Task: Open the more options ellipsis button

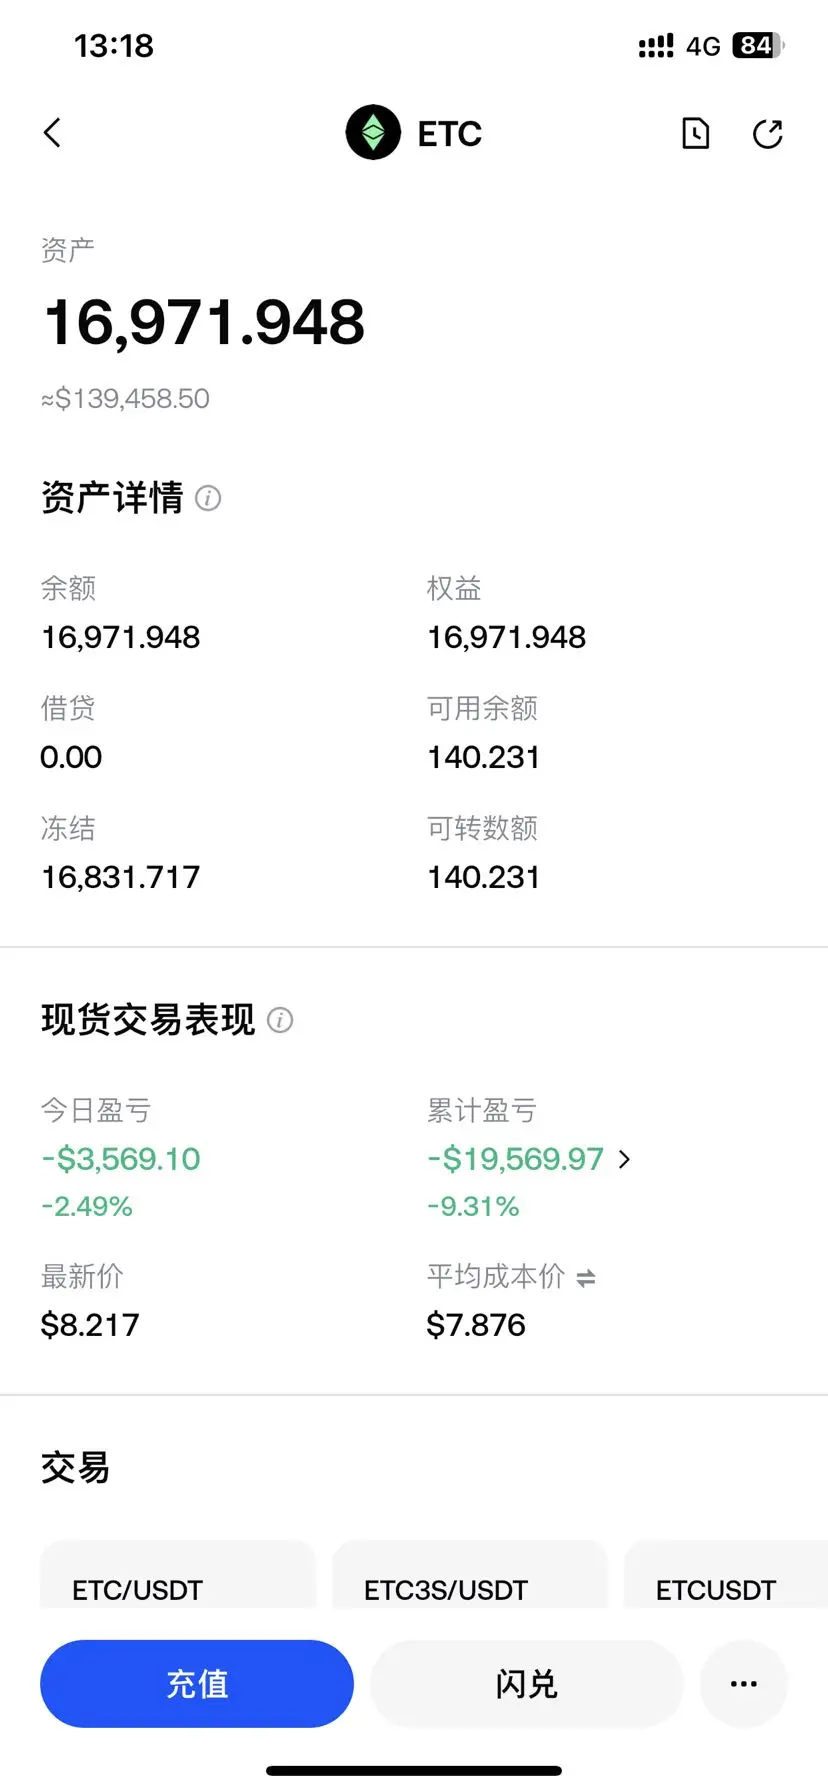Action: [744, 1683]
